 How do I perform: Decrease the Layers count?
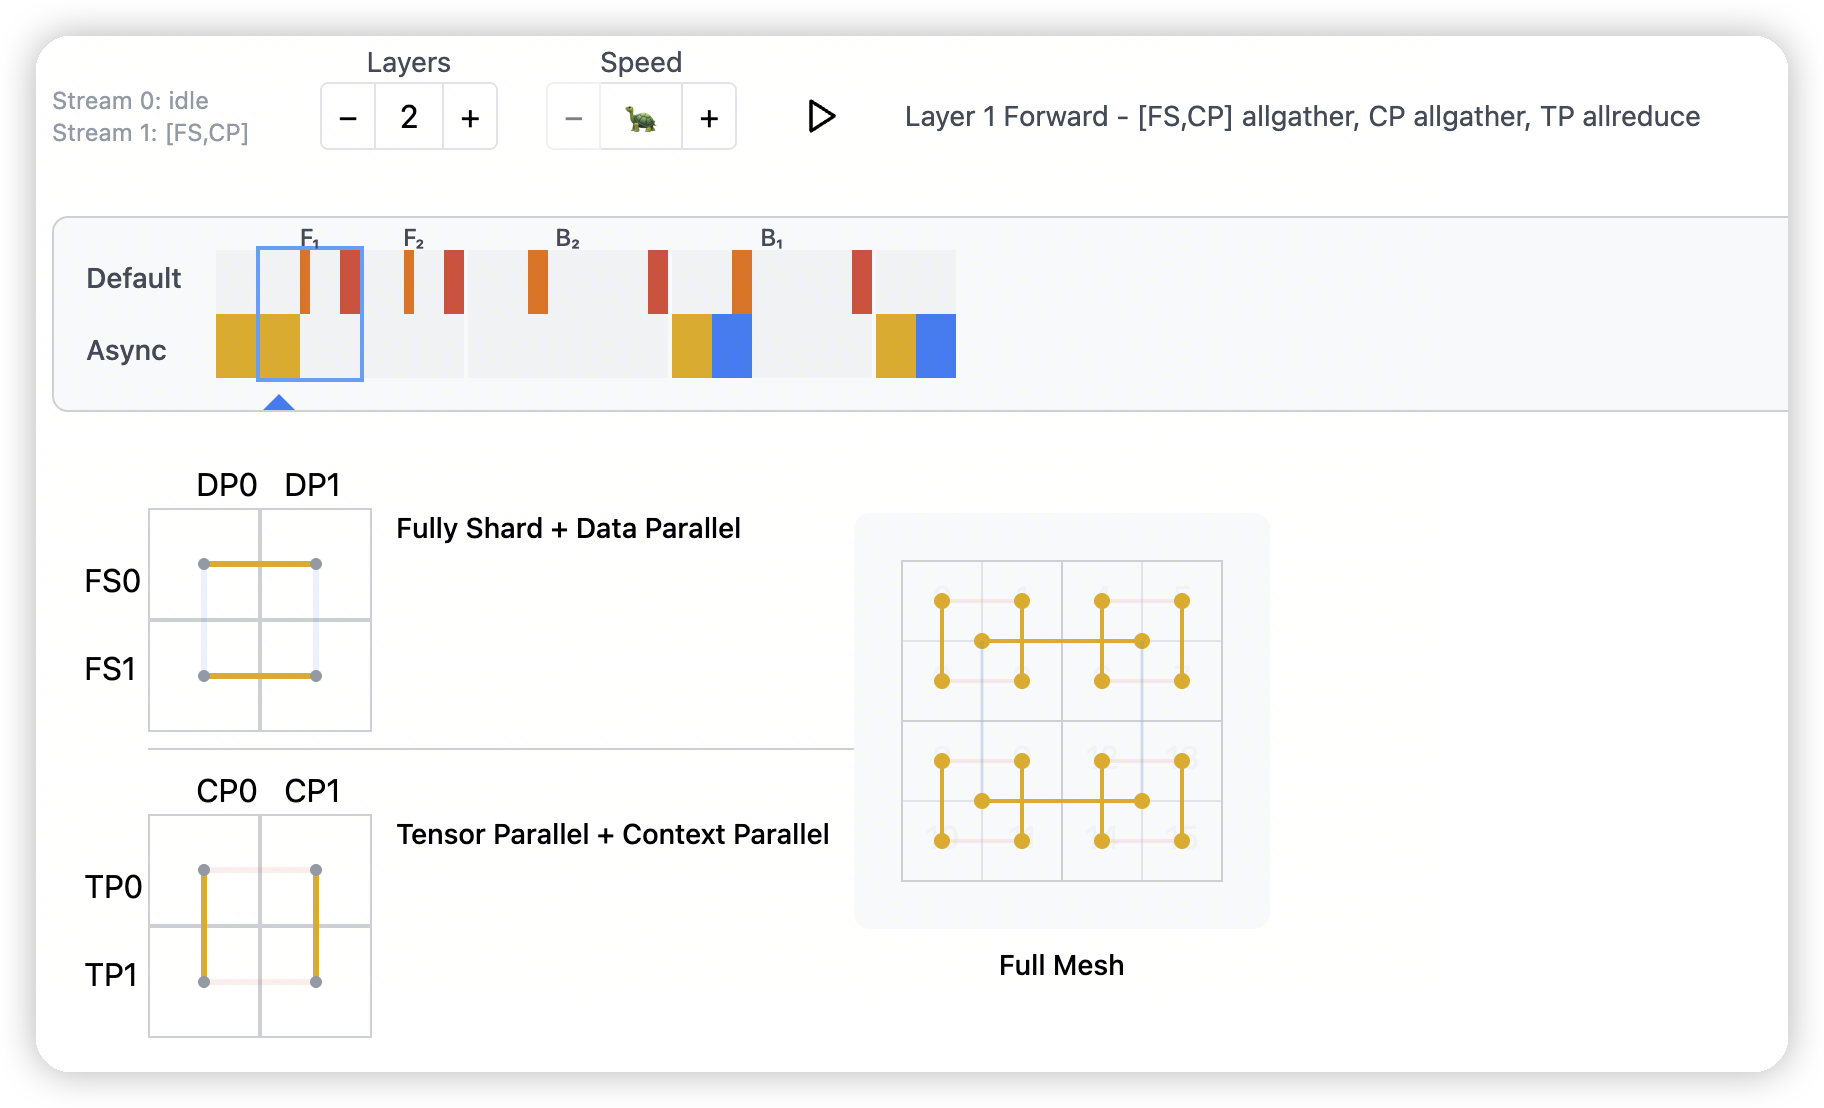348,118
